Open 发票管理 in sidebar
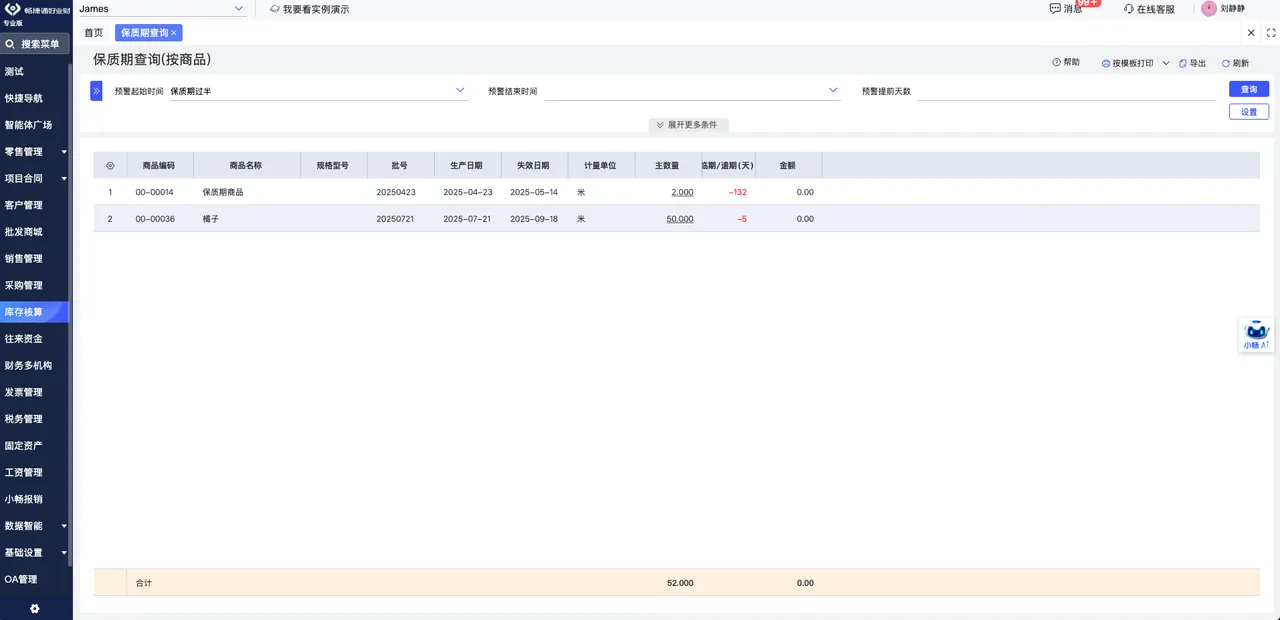This screenshot has height=620, width=1280. [x=24, y=392]
